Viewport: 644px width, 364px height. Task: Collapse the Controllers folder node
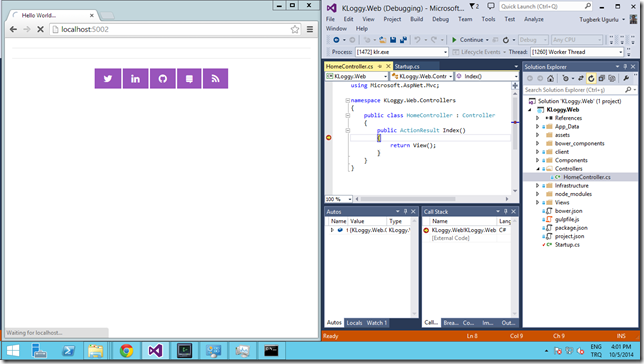coord(538,169)
